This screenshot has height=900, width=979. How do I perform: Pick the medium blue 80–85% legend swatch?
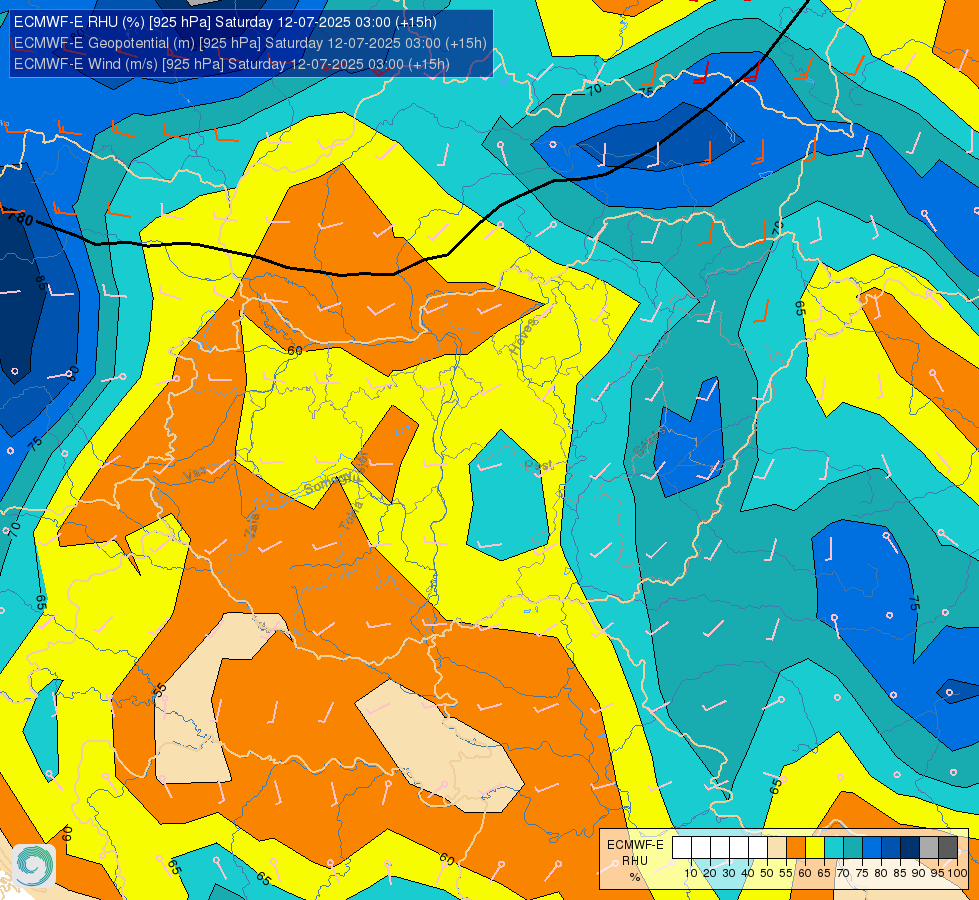coord(890,848)
